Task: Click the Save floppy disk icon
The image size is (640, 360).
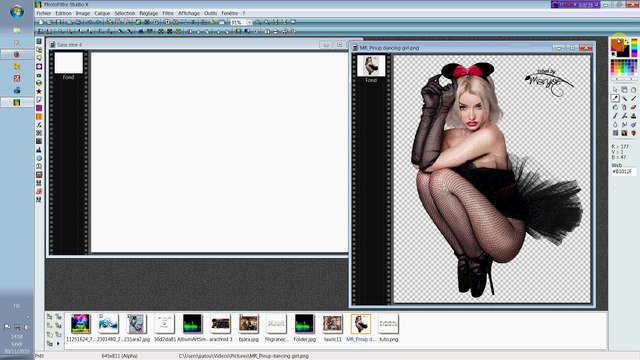Action: coord(58,22)
